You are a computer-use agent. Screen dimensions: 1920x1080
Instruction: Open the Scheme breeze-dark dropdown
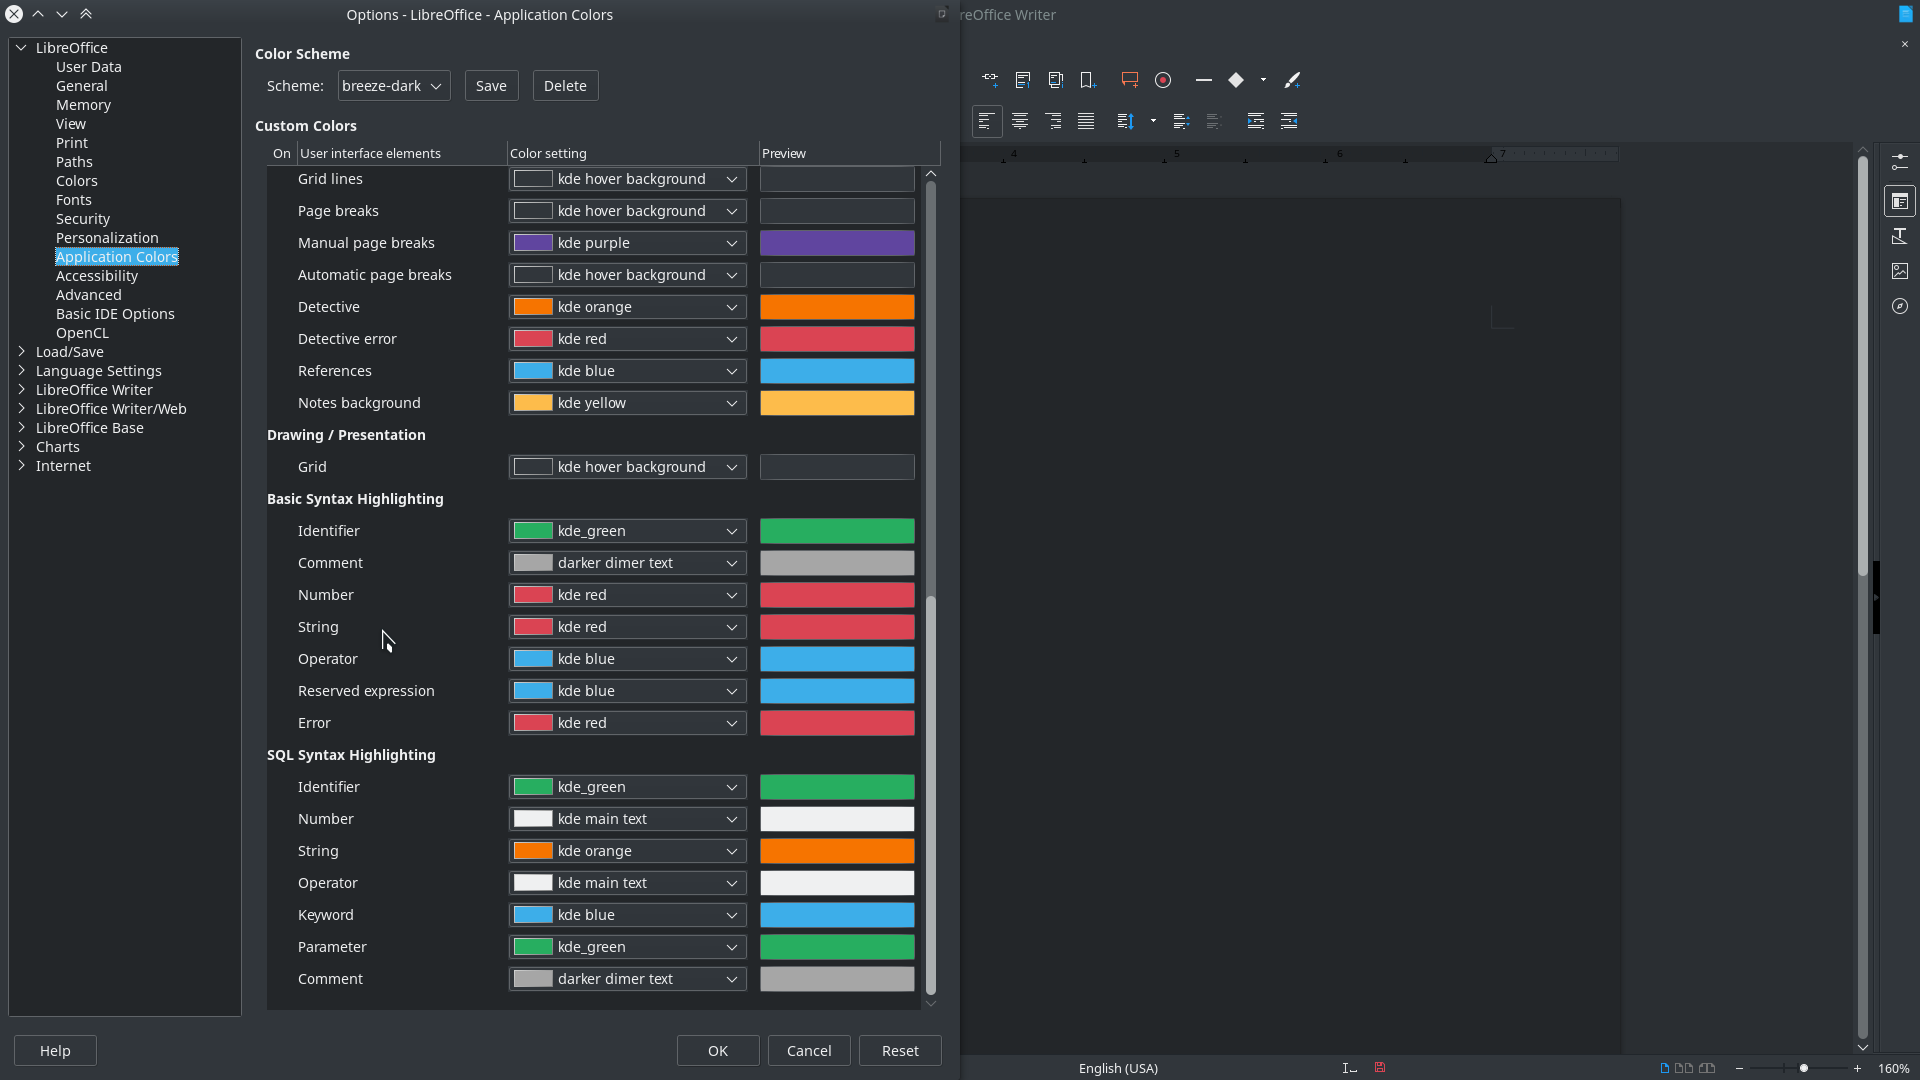click(393, 86)
